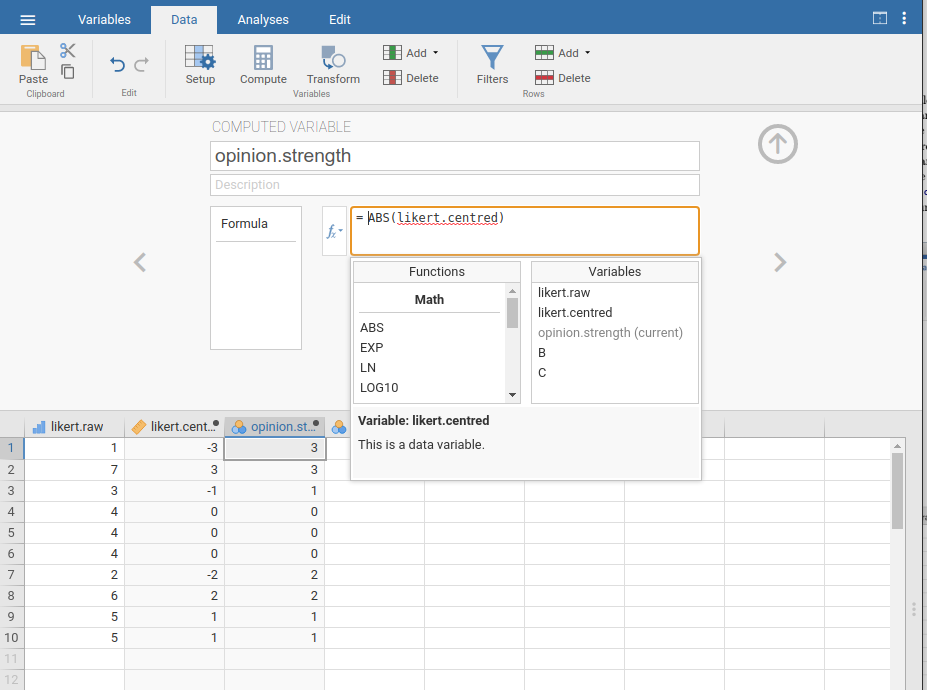Choose variable B in Variables list
Viewport: 927px width, 690px height.
pyautogui.click(x=542, y=353)
